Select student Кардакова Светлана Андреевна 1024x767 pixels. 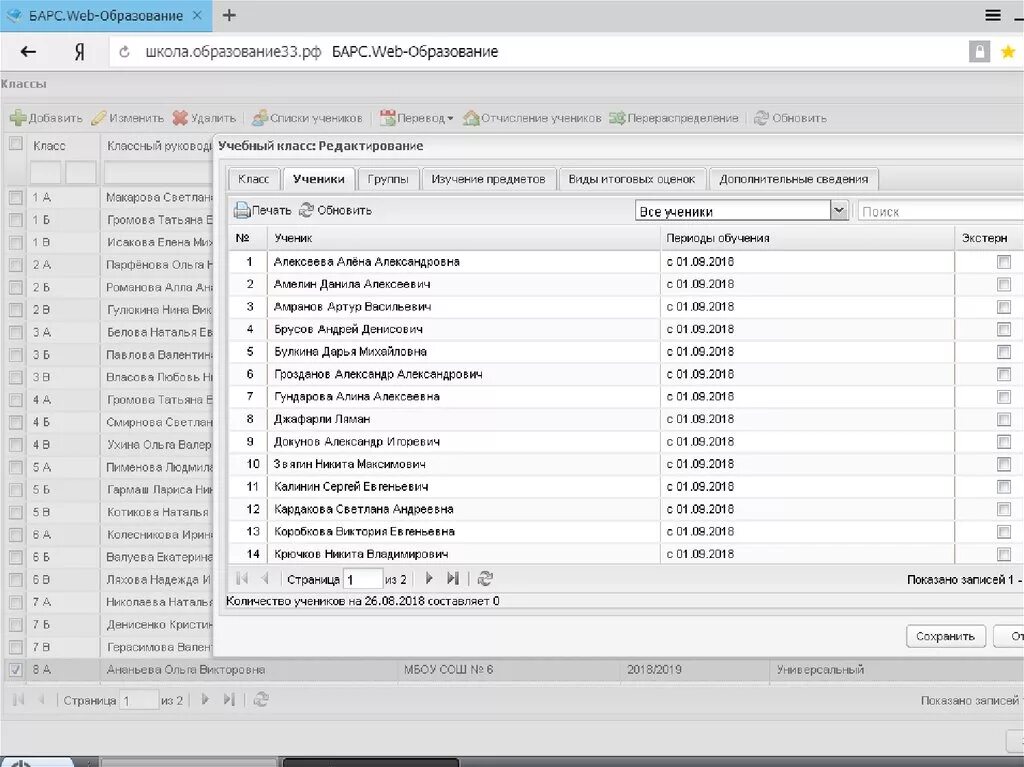pos(364,509)
